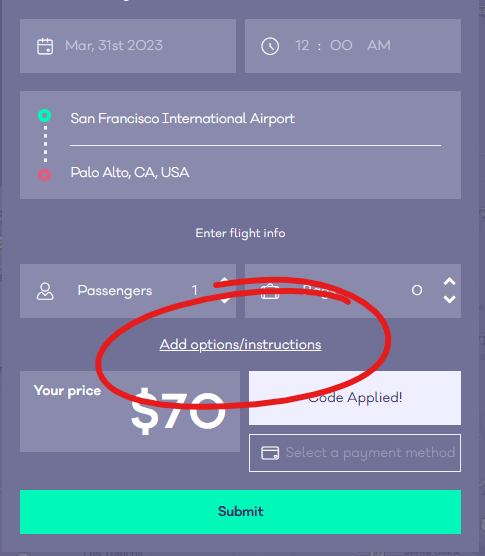Submit the ride booking
The height and width of the screenshot is (556, 485).
pos(240,512)
